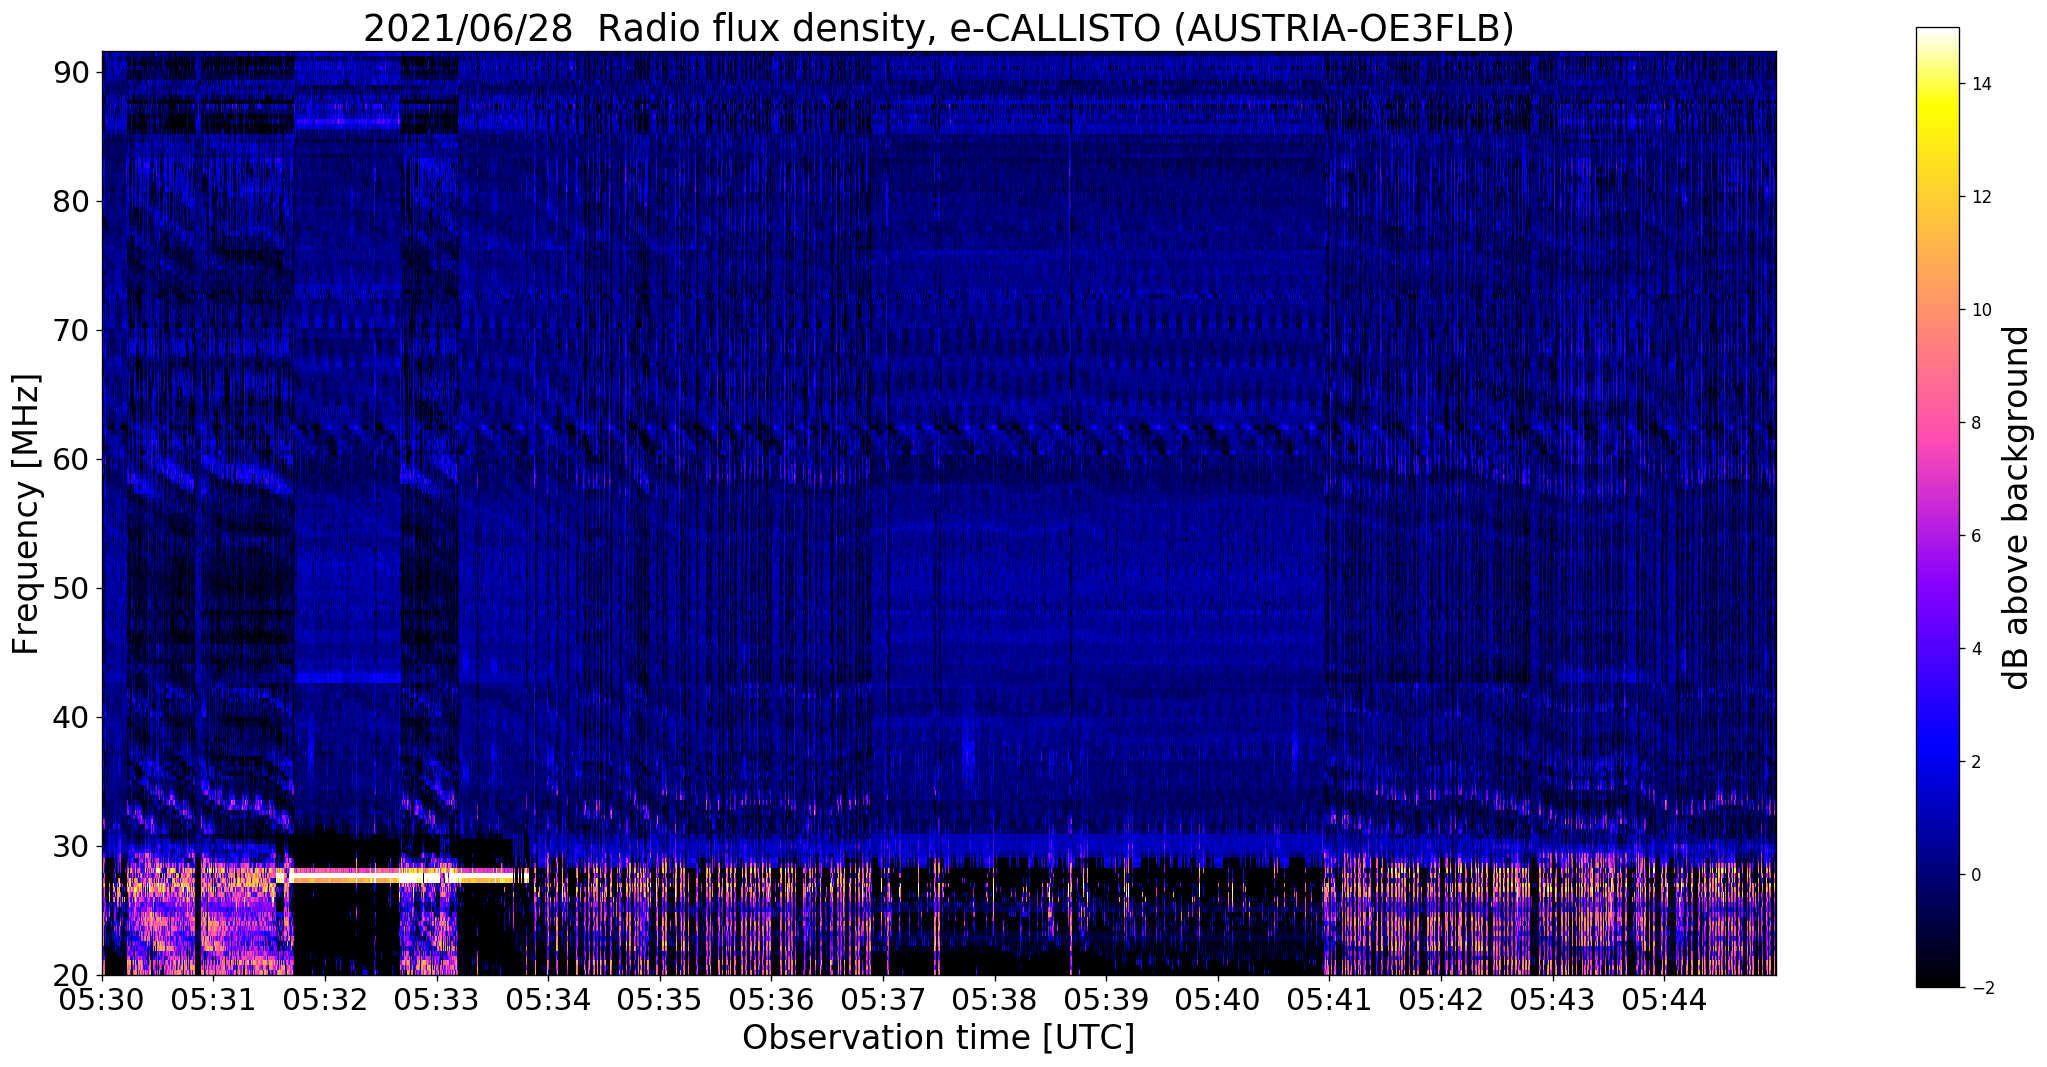The image size is (2047, 1067).
Task: Click the color scale bar
Action: 1937,507
